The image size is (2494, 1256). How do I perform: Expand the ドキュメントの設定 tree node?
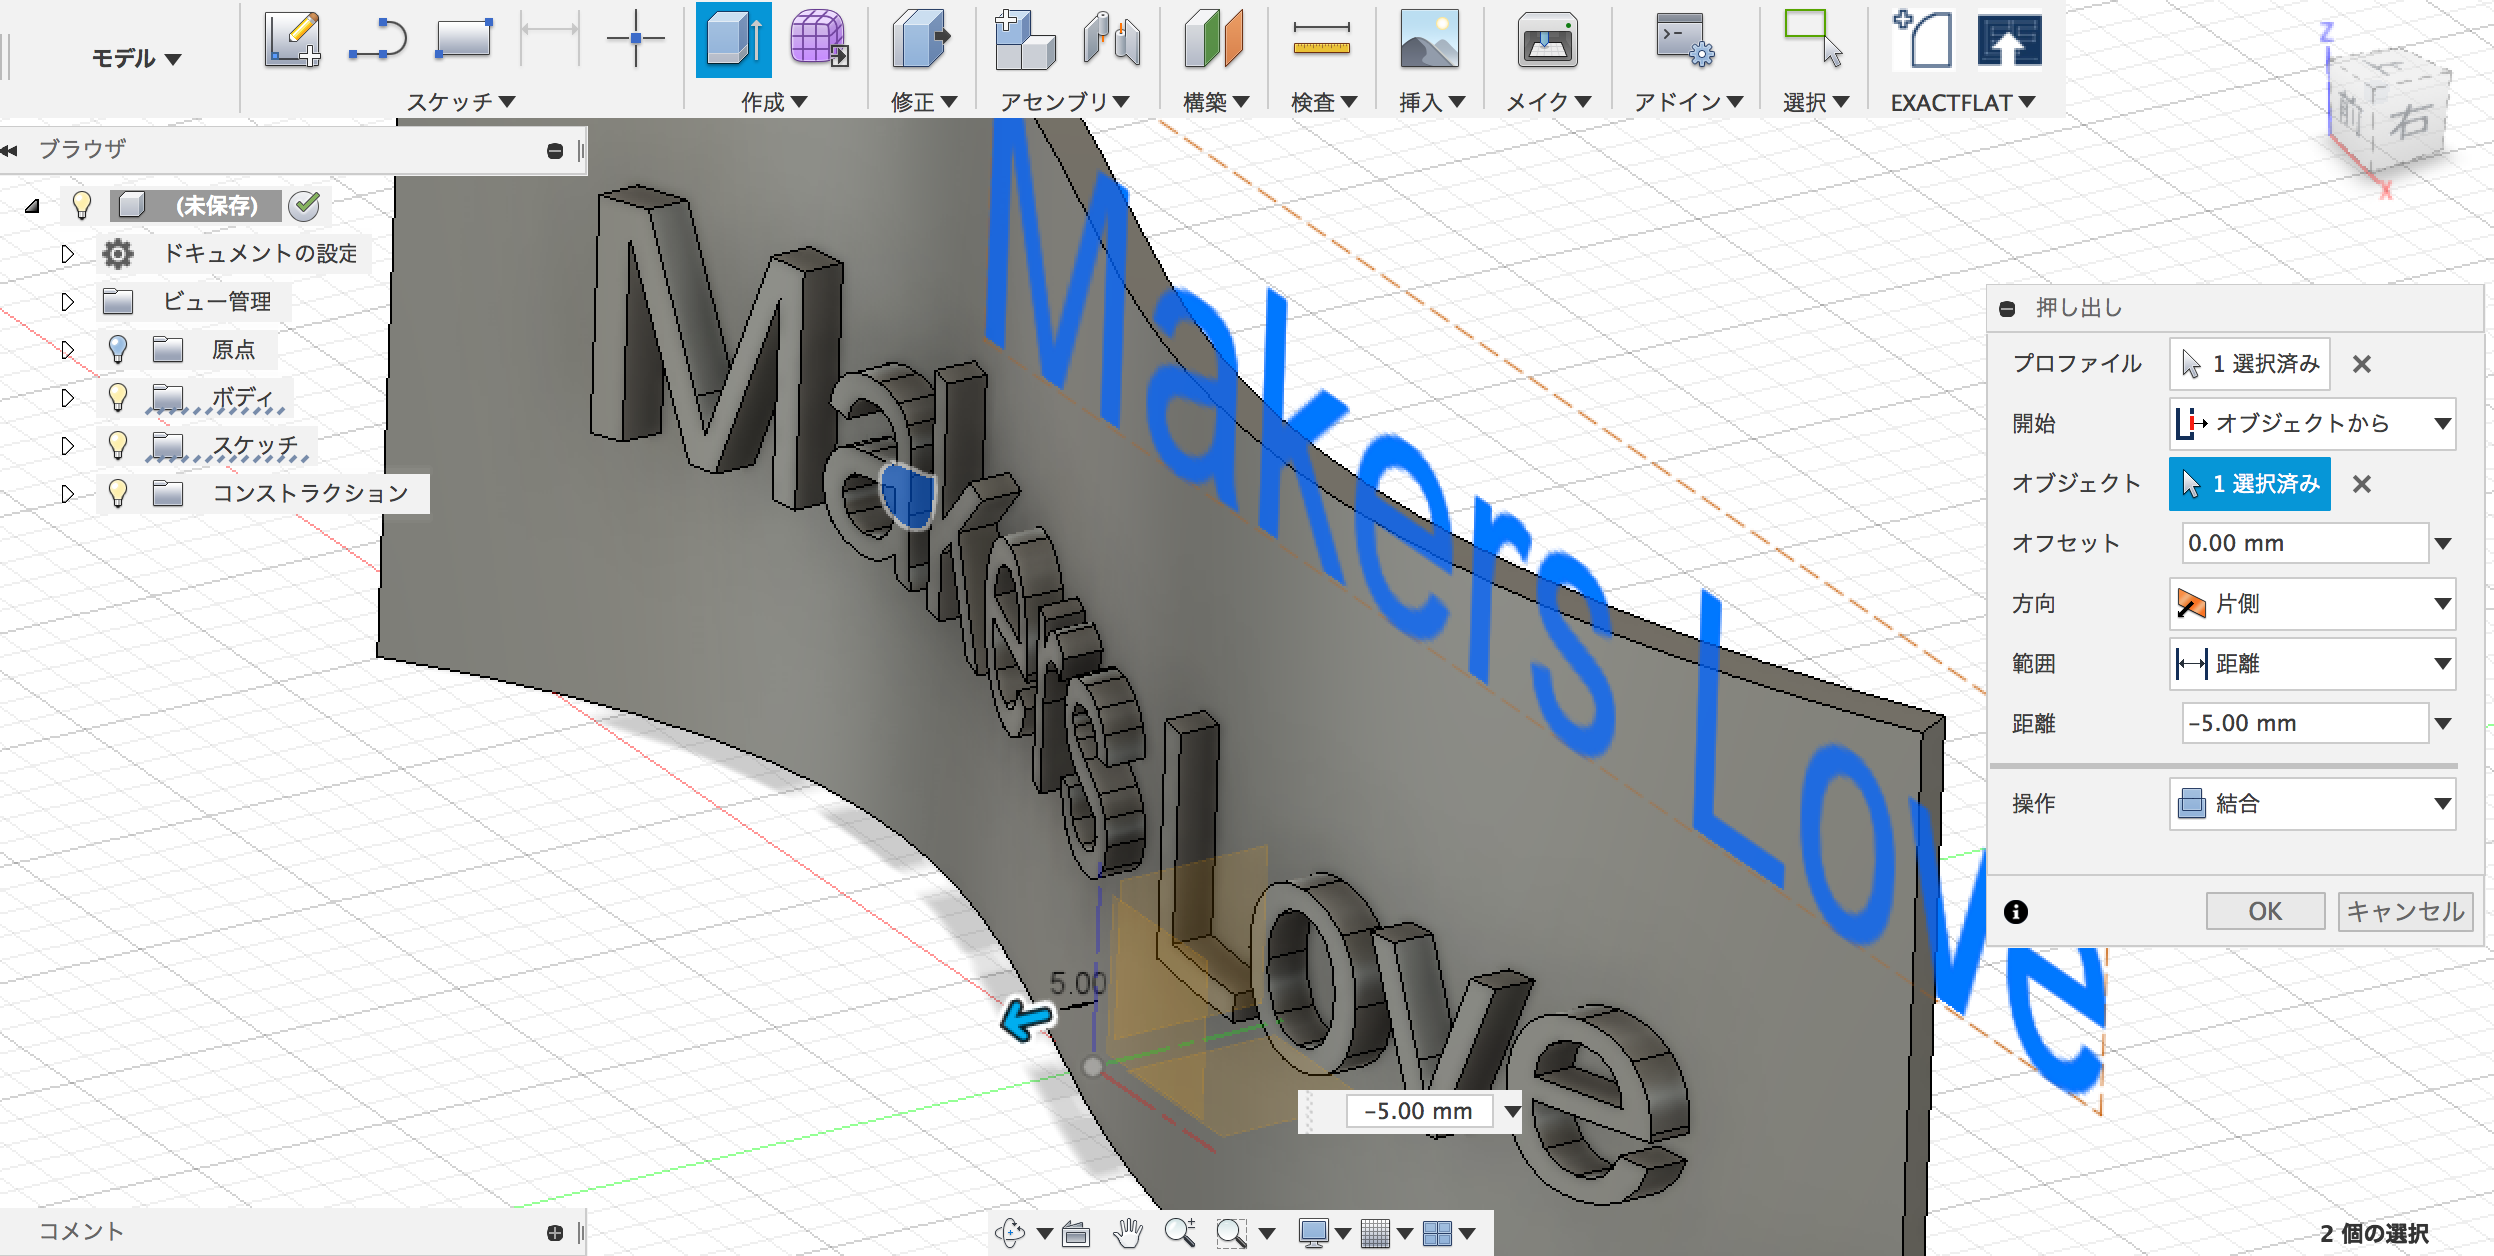(x=67, y=254)
